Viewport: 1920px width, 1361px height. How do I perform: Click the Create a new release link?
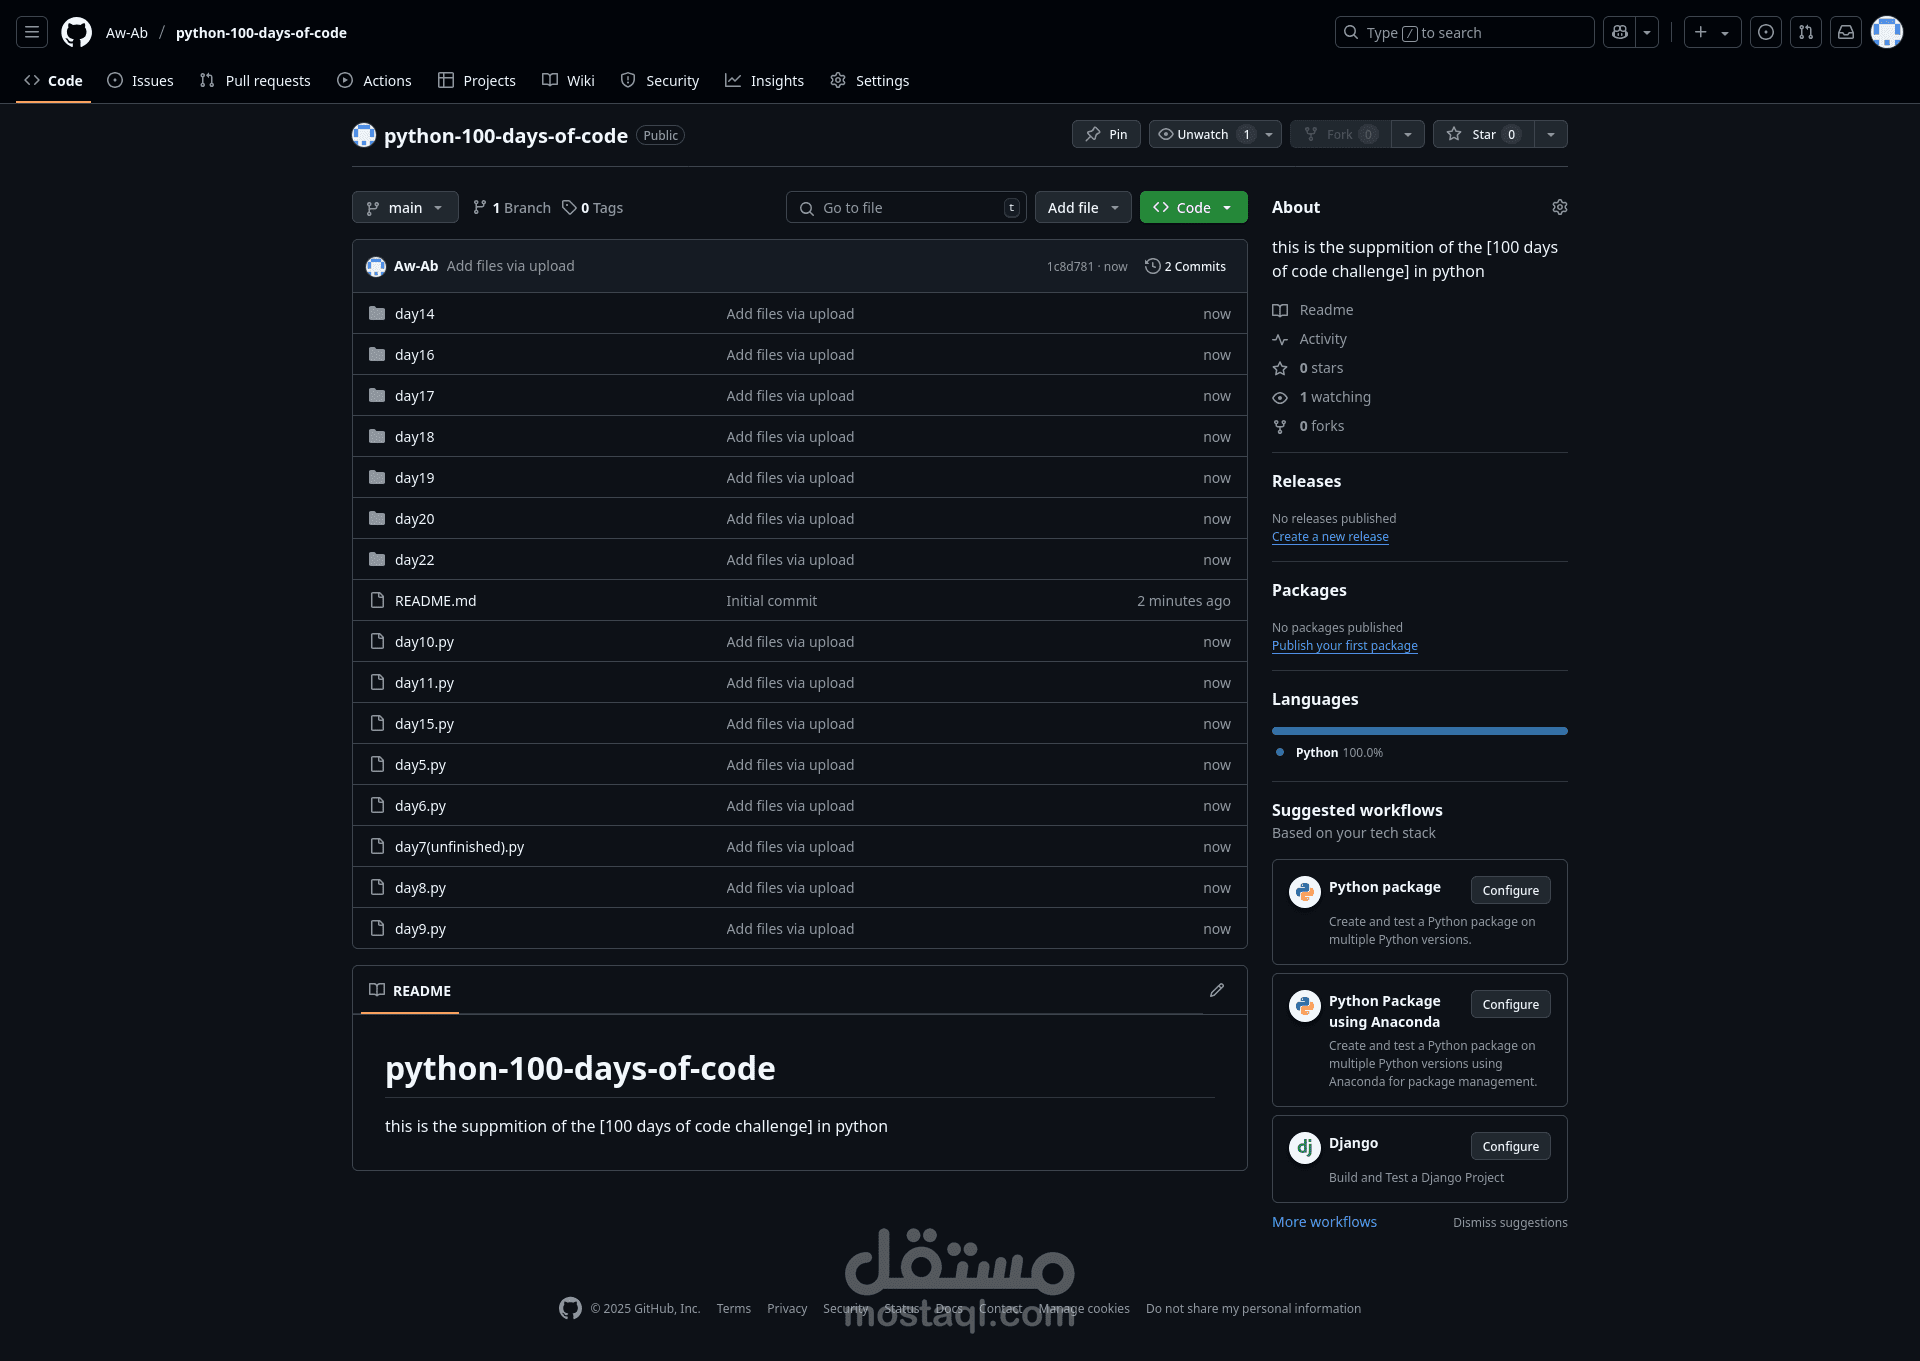point(1330,537)
